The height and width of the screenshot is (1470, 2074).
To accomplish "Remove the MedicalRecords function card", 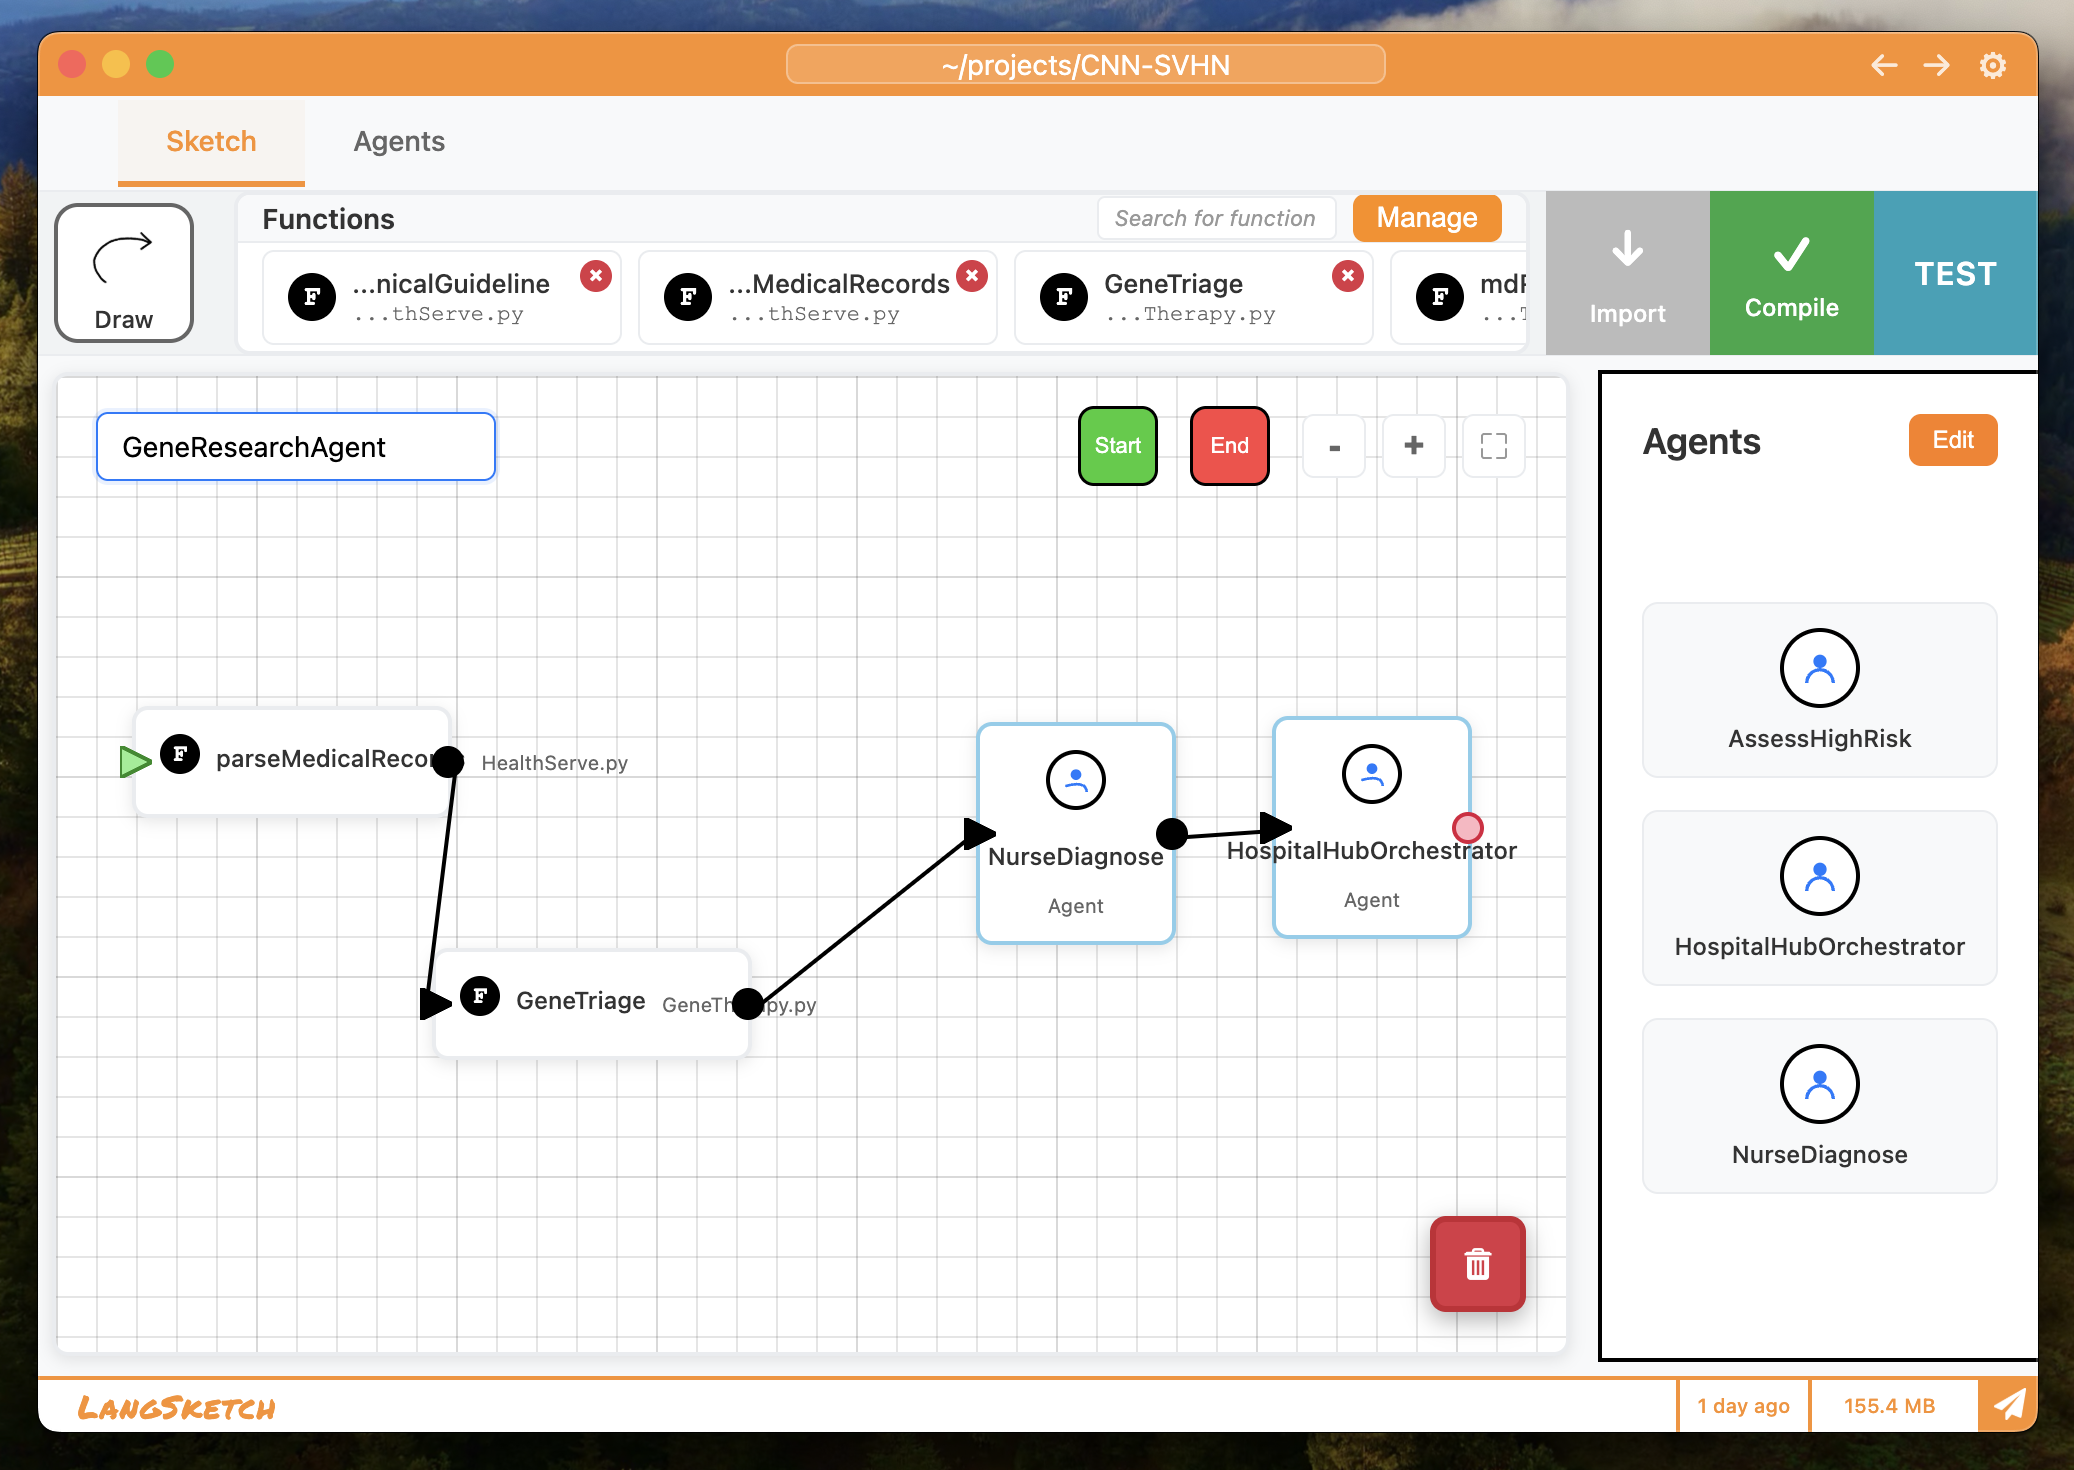I will [x=971, y=276].
